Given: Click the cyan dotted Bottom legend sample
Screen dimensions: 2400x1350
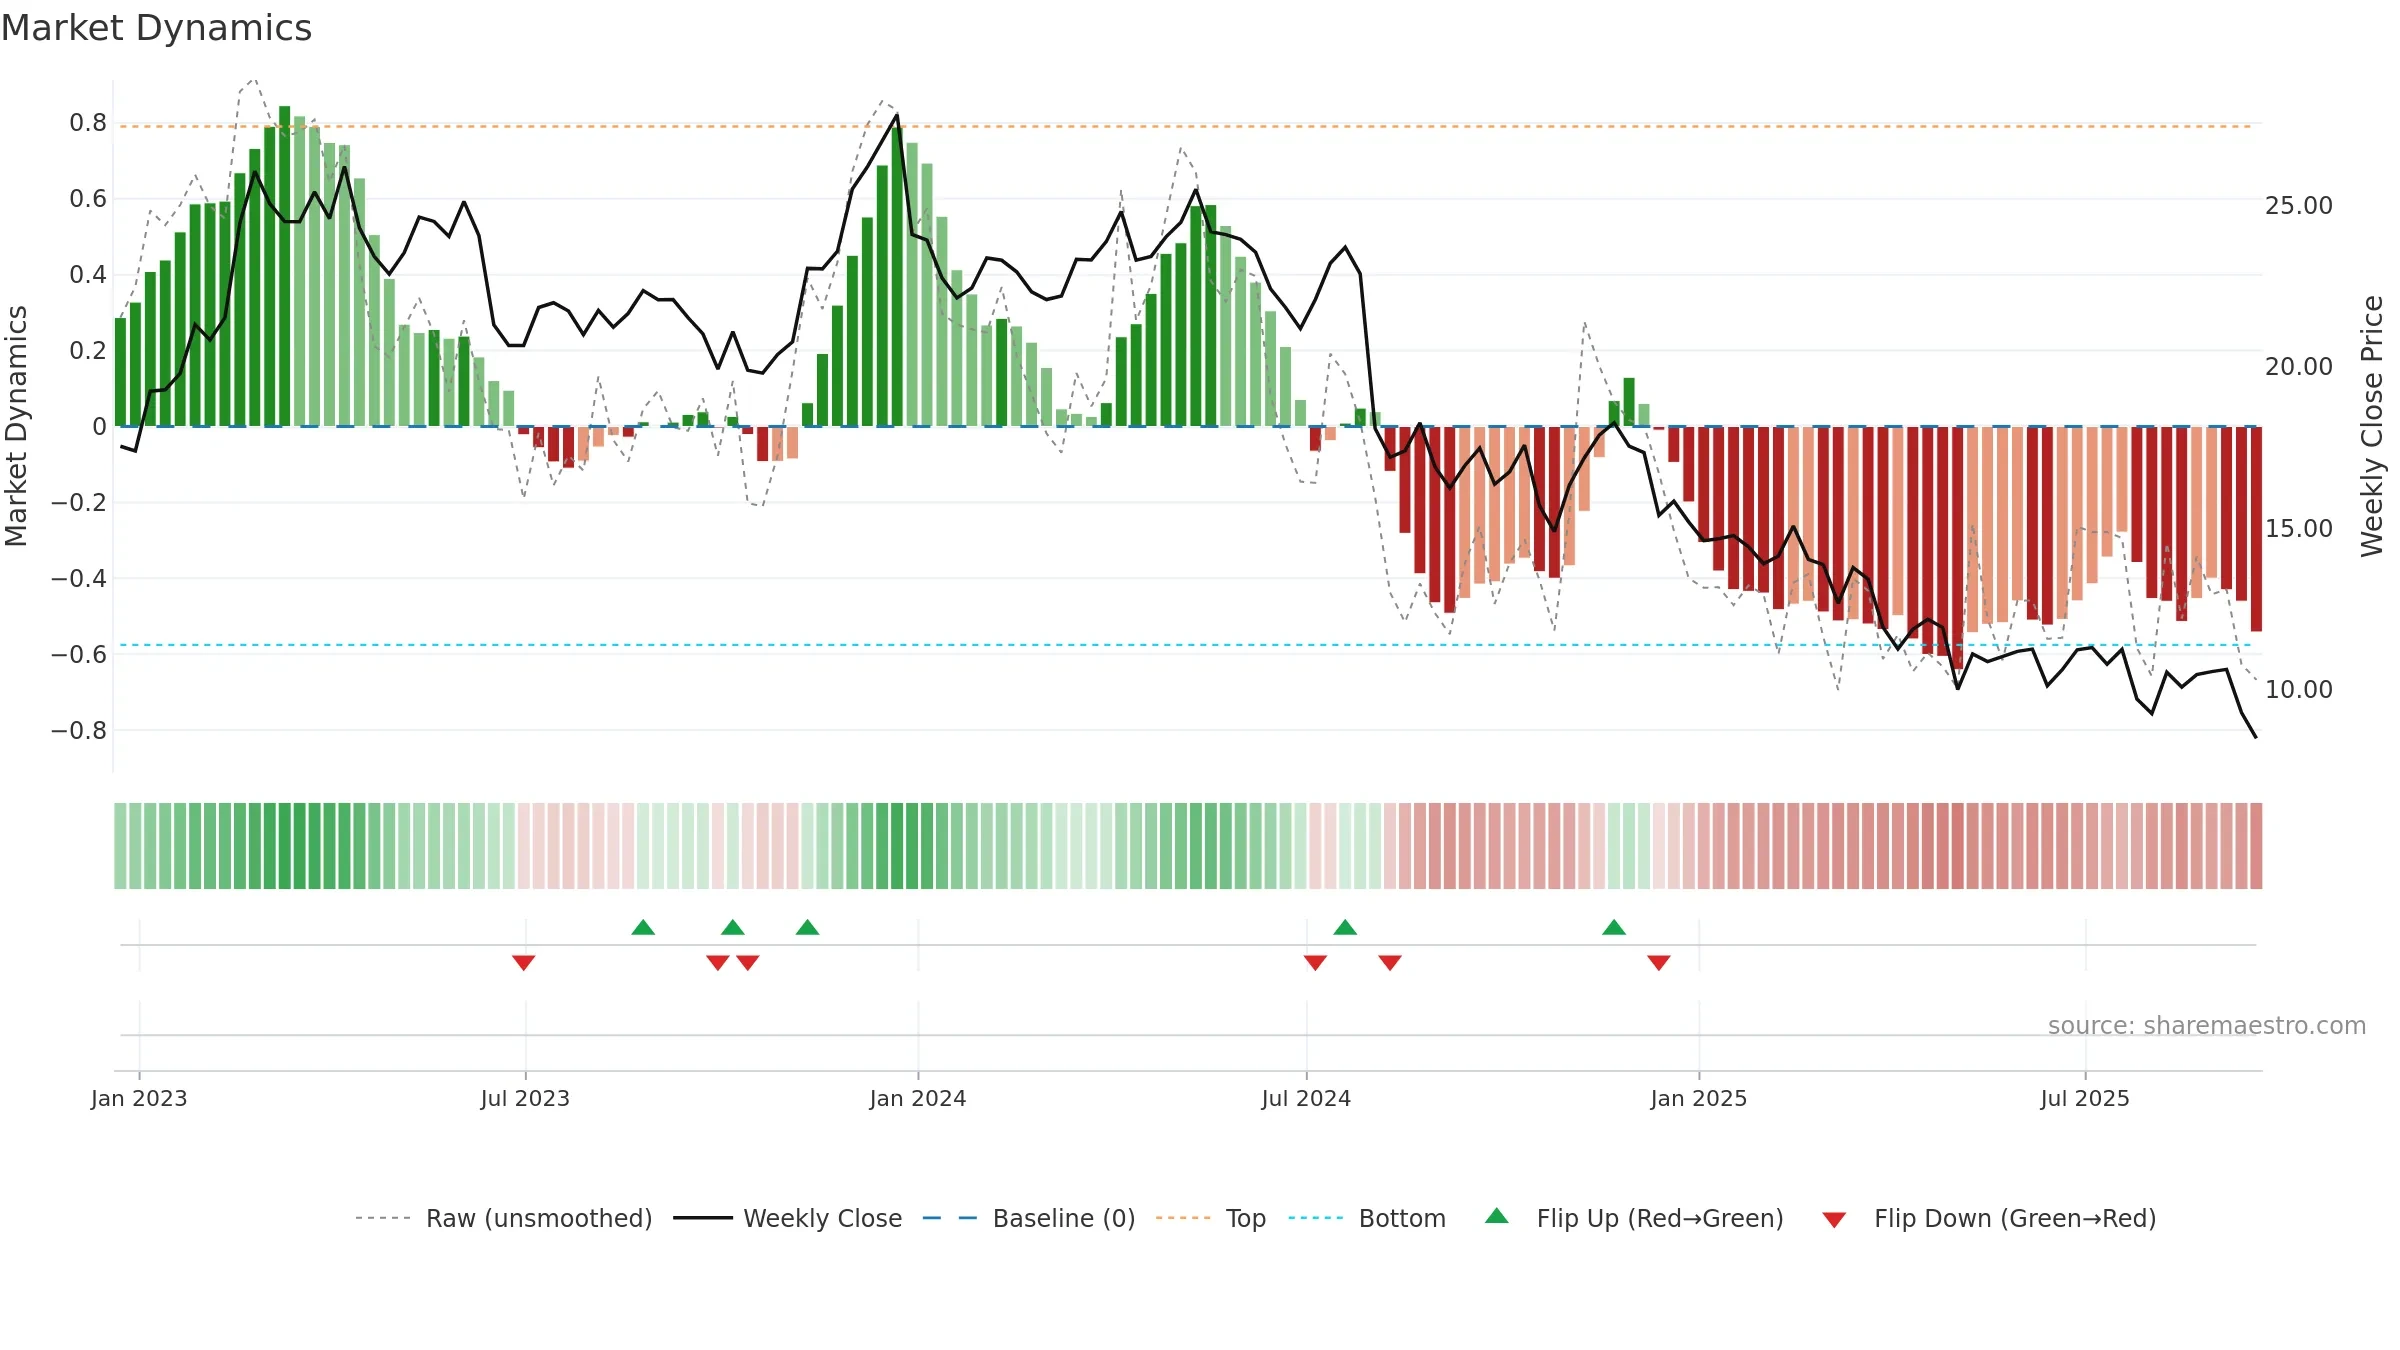Looking at the screenshot, I should tap(1316, 1218).
